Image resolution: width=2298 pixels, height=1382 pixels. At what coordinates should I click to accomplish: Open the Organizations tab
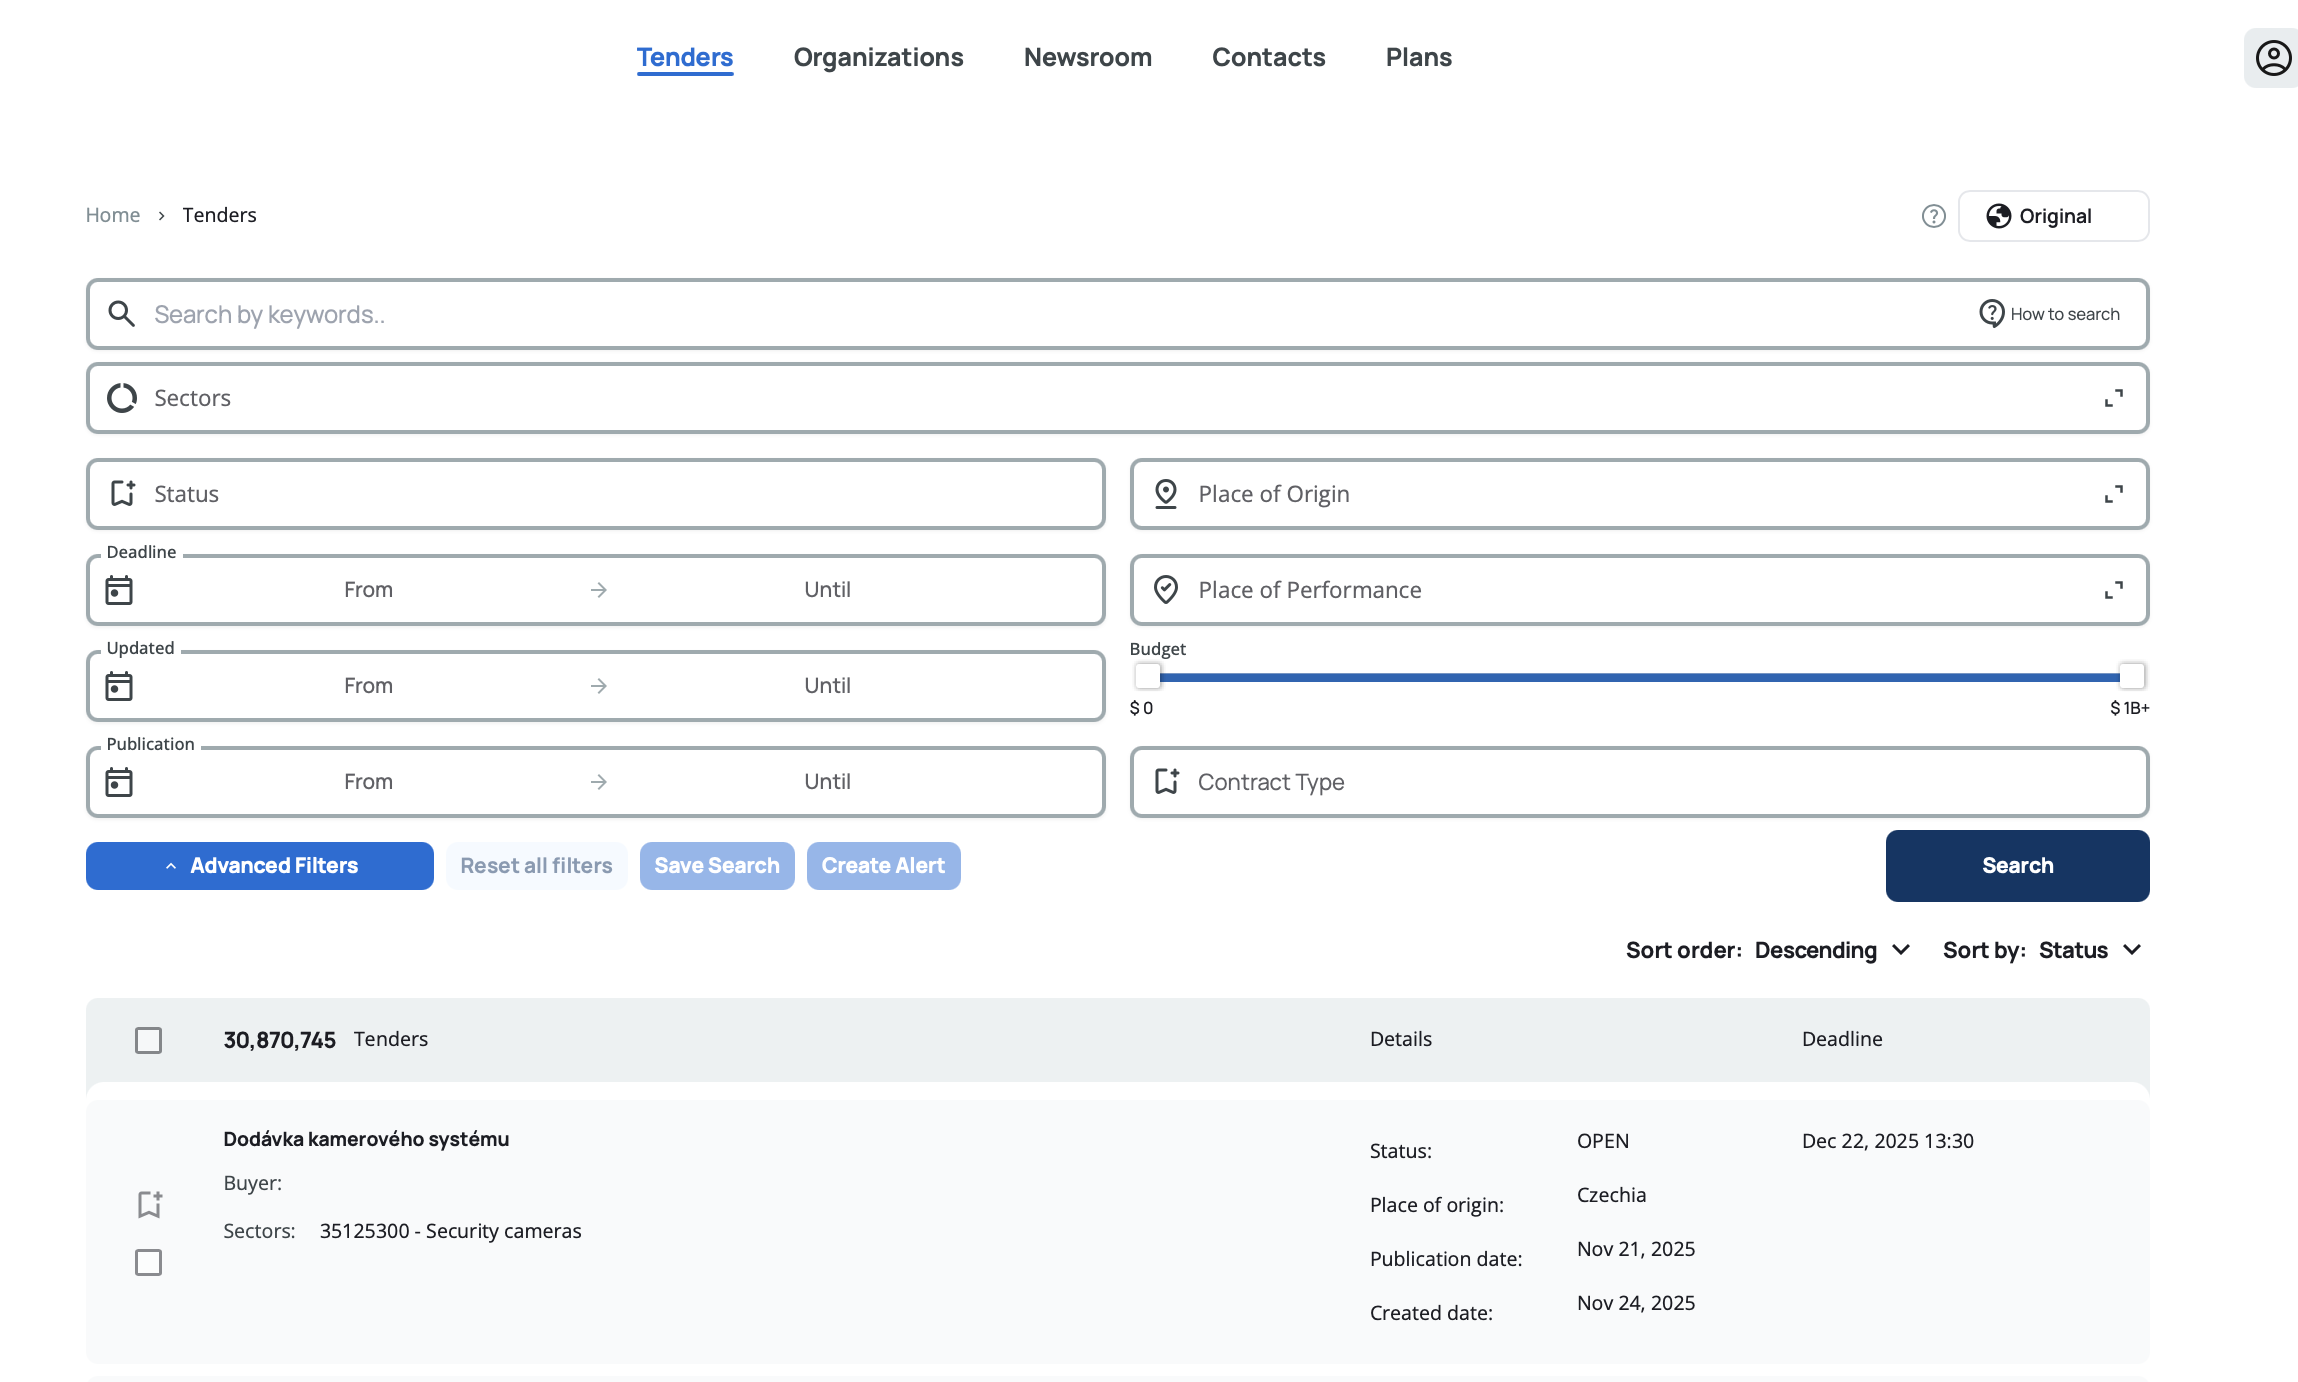pos(878,58)
